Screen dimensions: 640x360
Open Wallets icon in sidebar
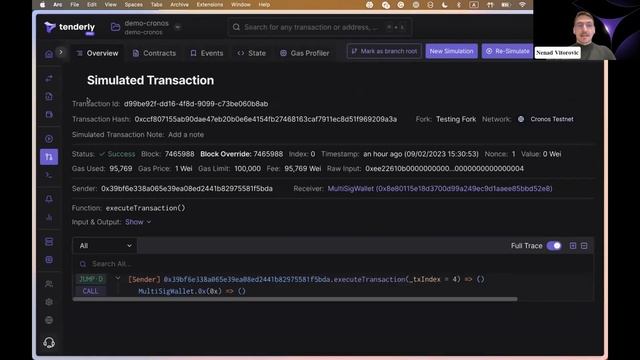49,114
